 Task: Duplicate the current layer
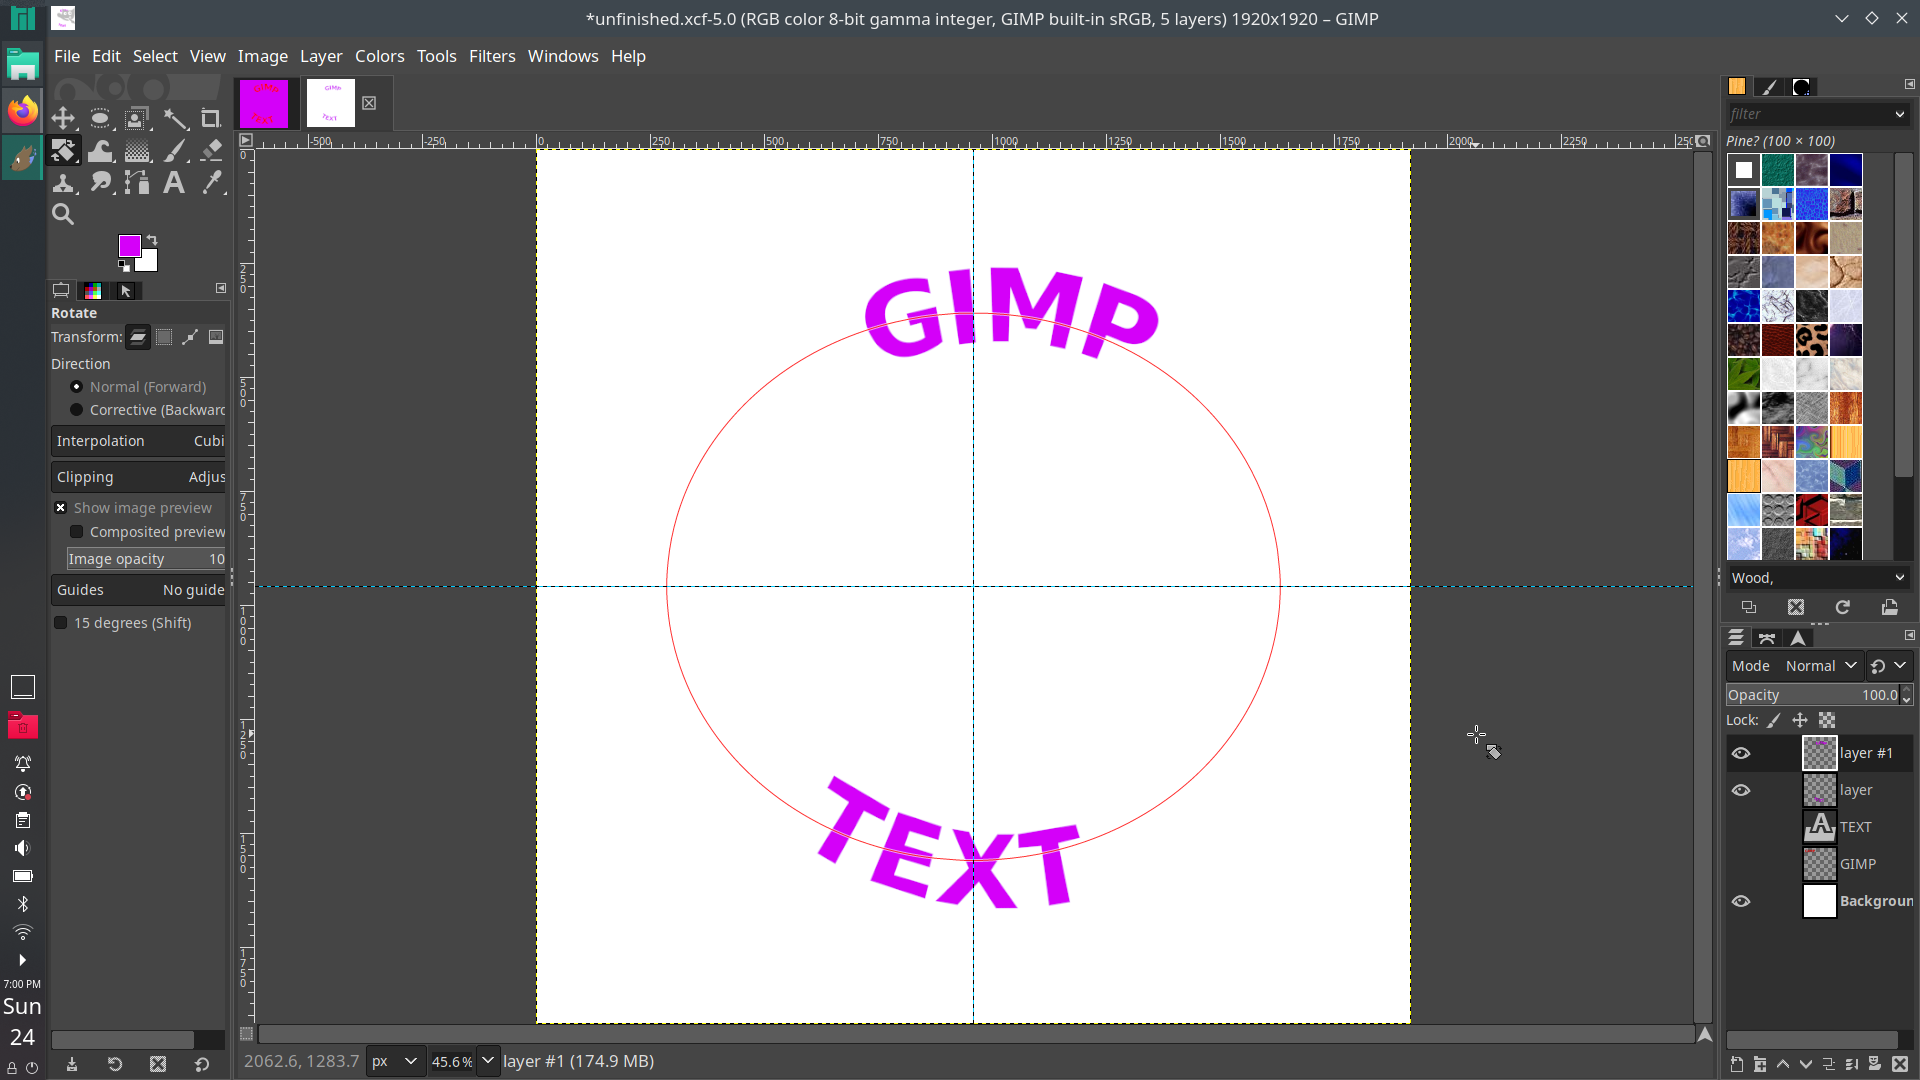coord(1829,1065)
